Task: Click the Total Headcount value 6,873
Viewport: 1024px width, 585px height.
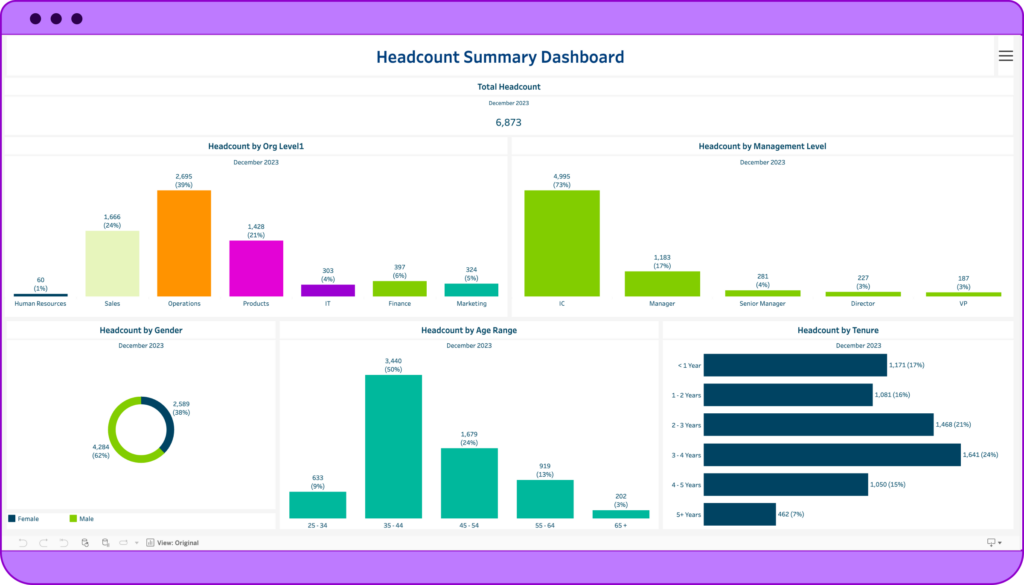Action: (x=508, y=122)
